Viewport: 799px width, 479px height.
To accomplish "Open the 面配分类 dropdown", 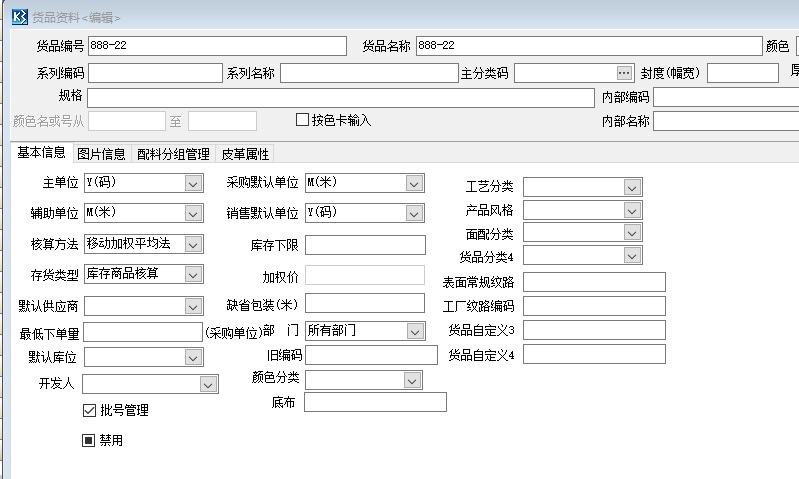I will (632, 232).
